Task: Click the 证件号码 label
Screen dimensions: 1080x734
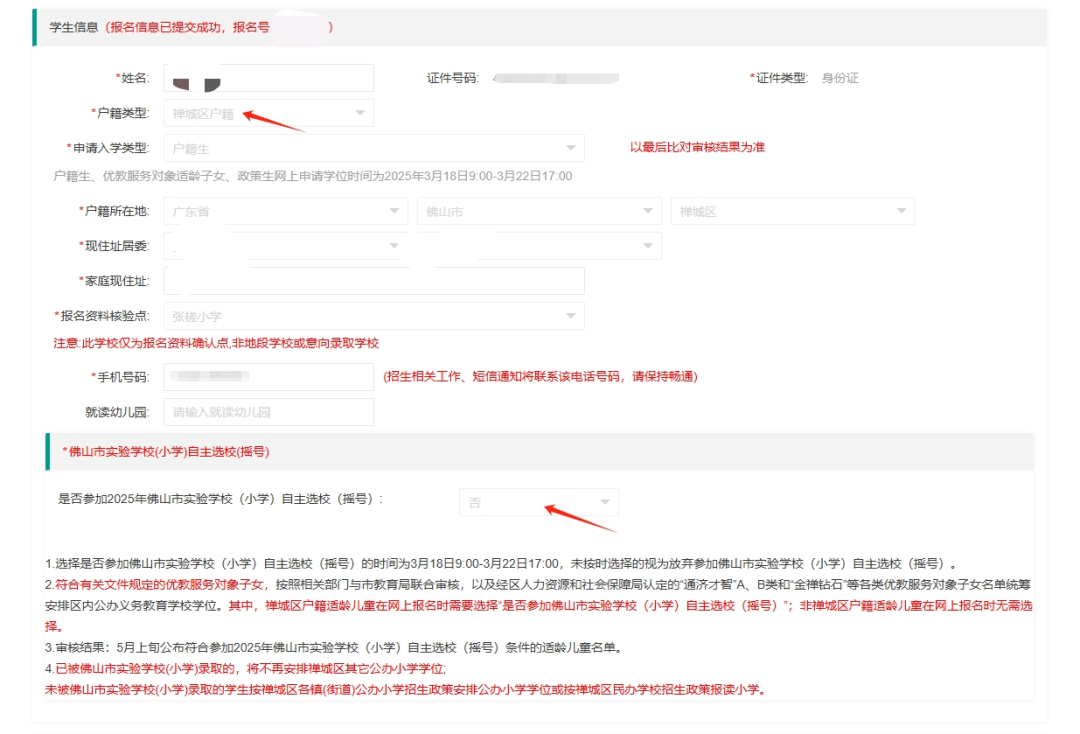Action: [453, 78]
